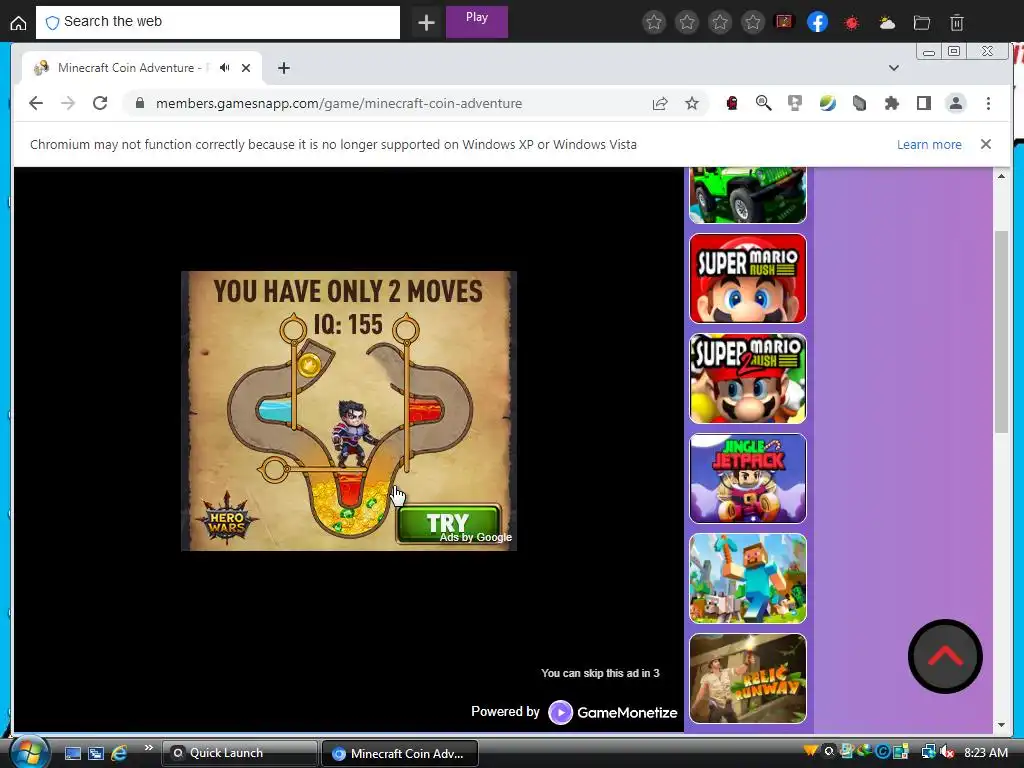Screen dimensions: 1024x768
Task: Dismiss the Chromium unsupported warning bar
Action: (985, 144)
